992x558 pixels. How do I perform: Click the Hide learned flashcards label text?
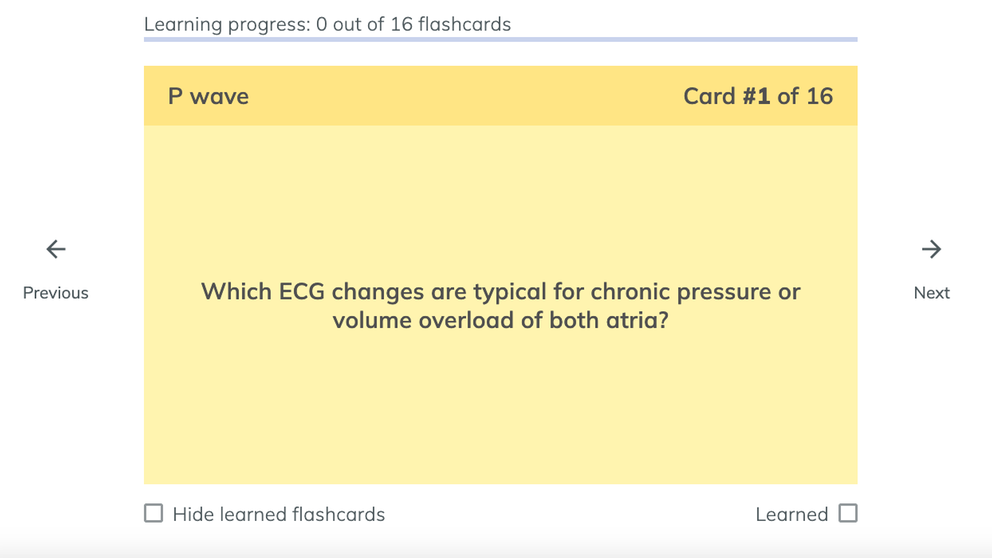pyautogui.click(x=278, y=514)
